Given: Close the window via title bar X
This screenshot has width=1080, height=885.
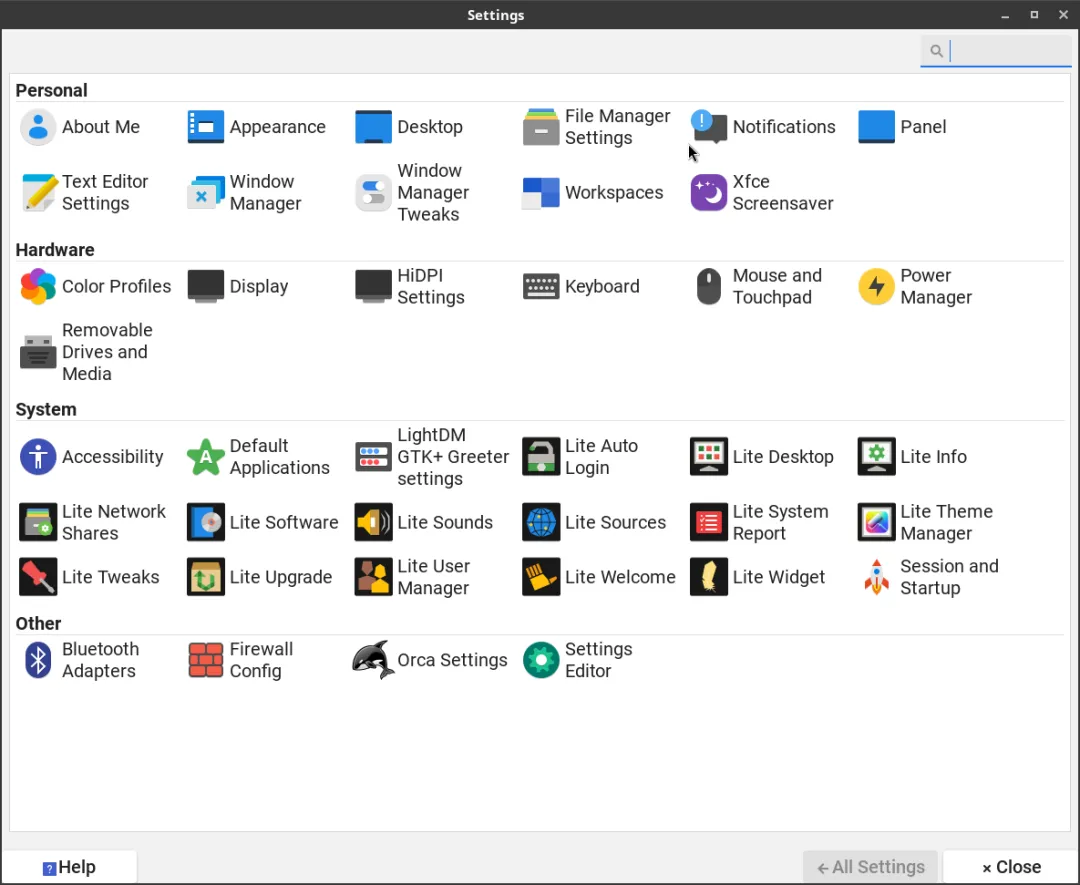Looking at the screenshot, I should (x=1063, y=14).
